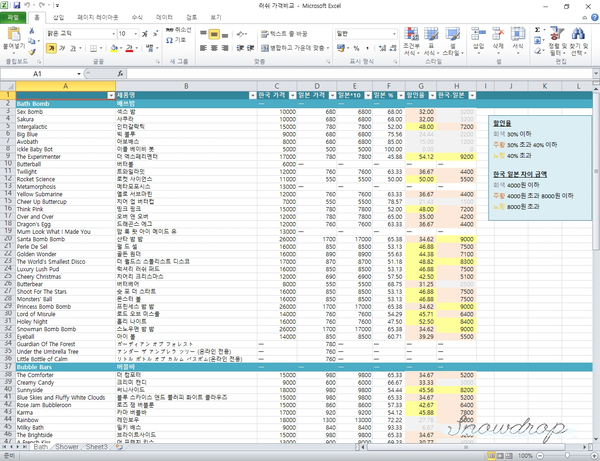Switch to the 삽입 ribbon tab

click(x=58, y=17)
